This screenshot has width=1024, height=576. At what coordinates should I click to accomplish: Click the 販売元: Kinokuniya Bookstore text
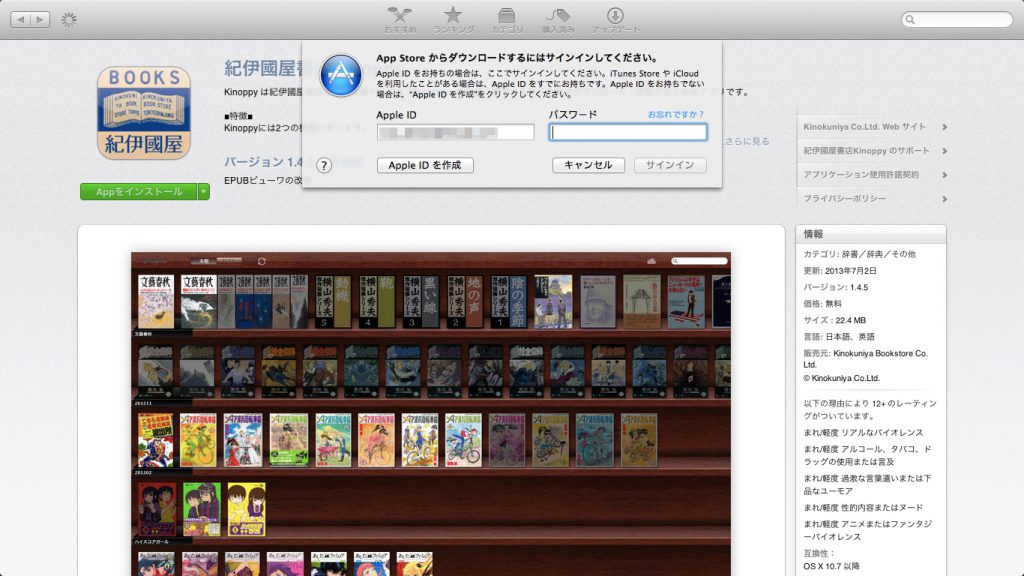point(865,359)
